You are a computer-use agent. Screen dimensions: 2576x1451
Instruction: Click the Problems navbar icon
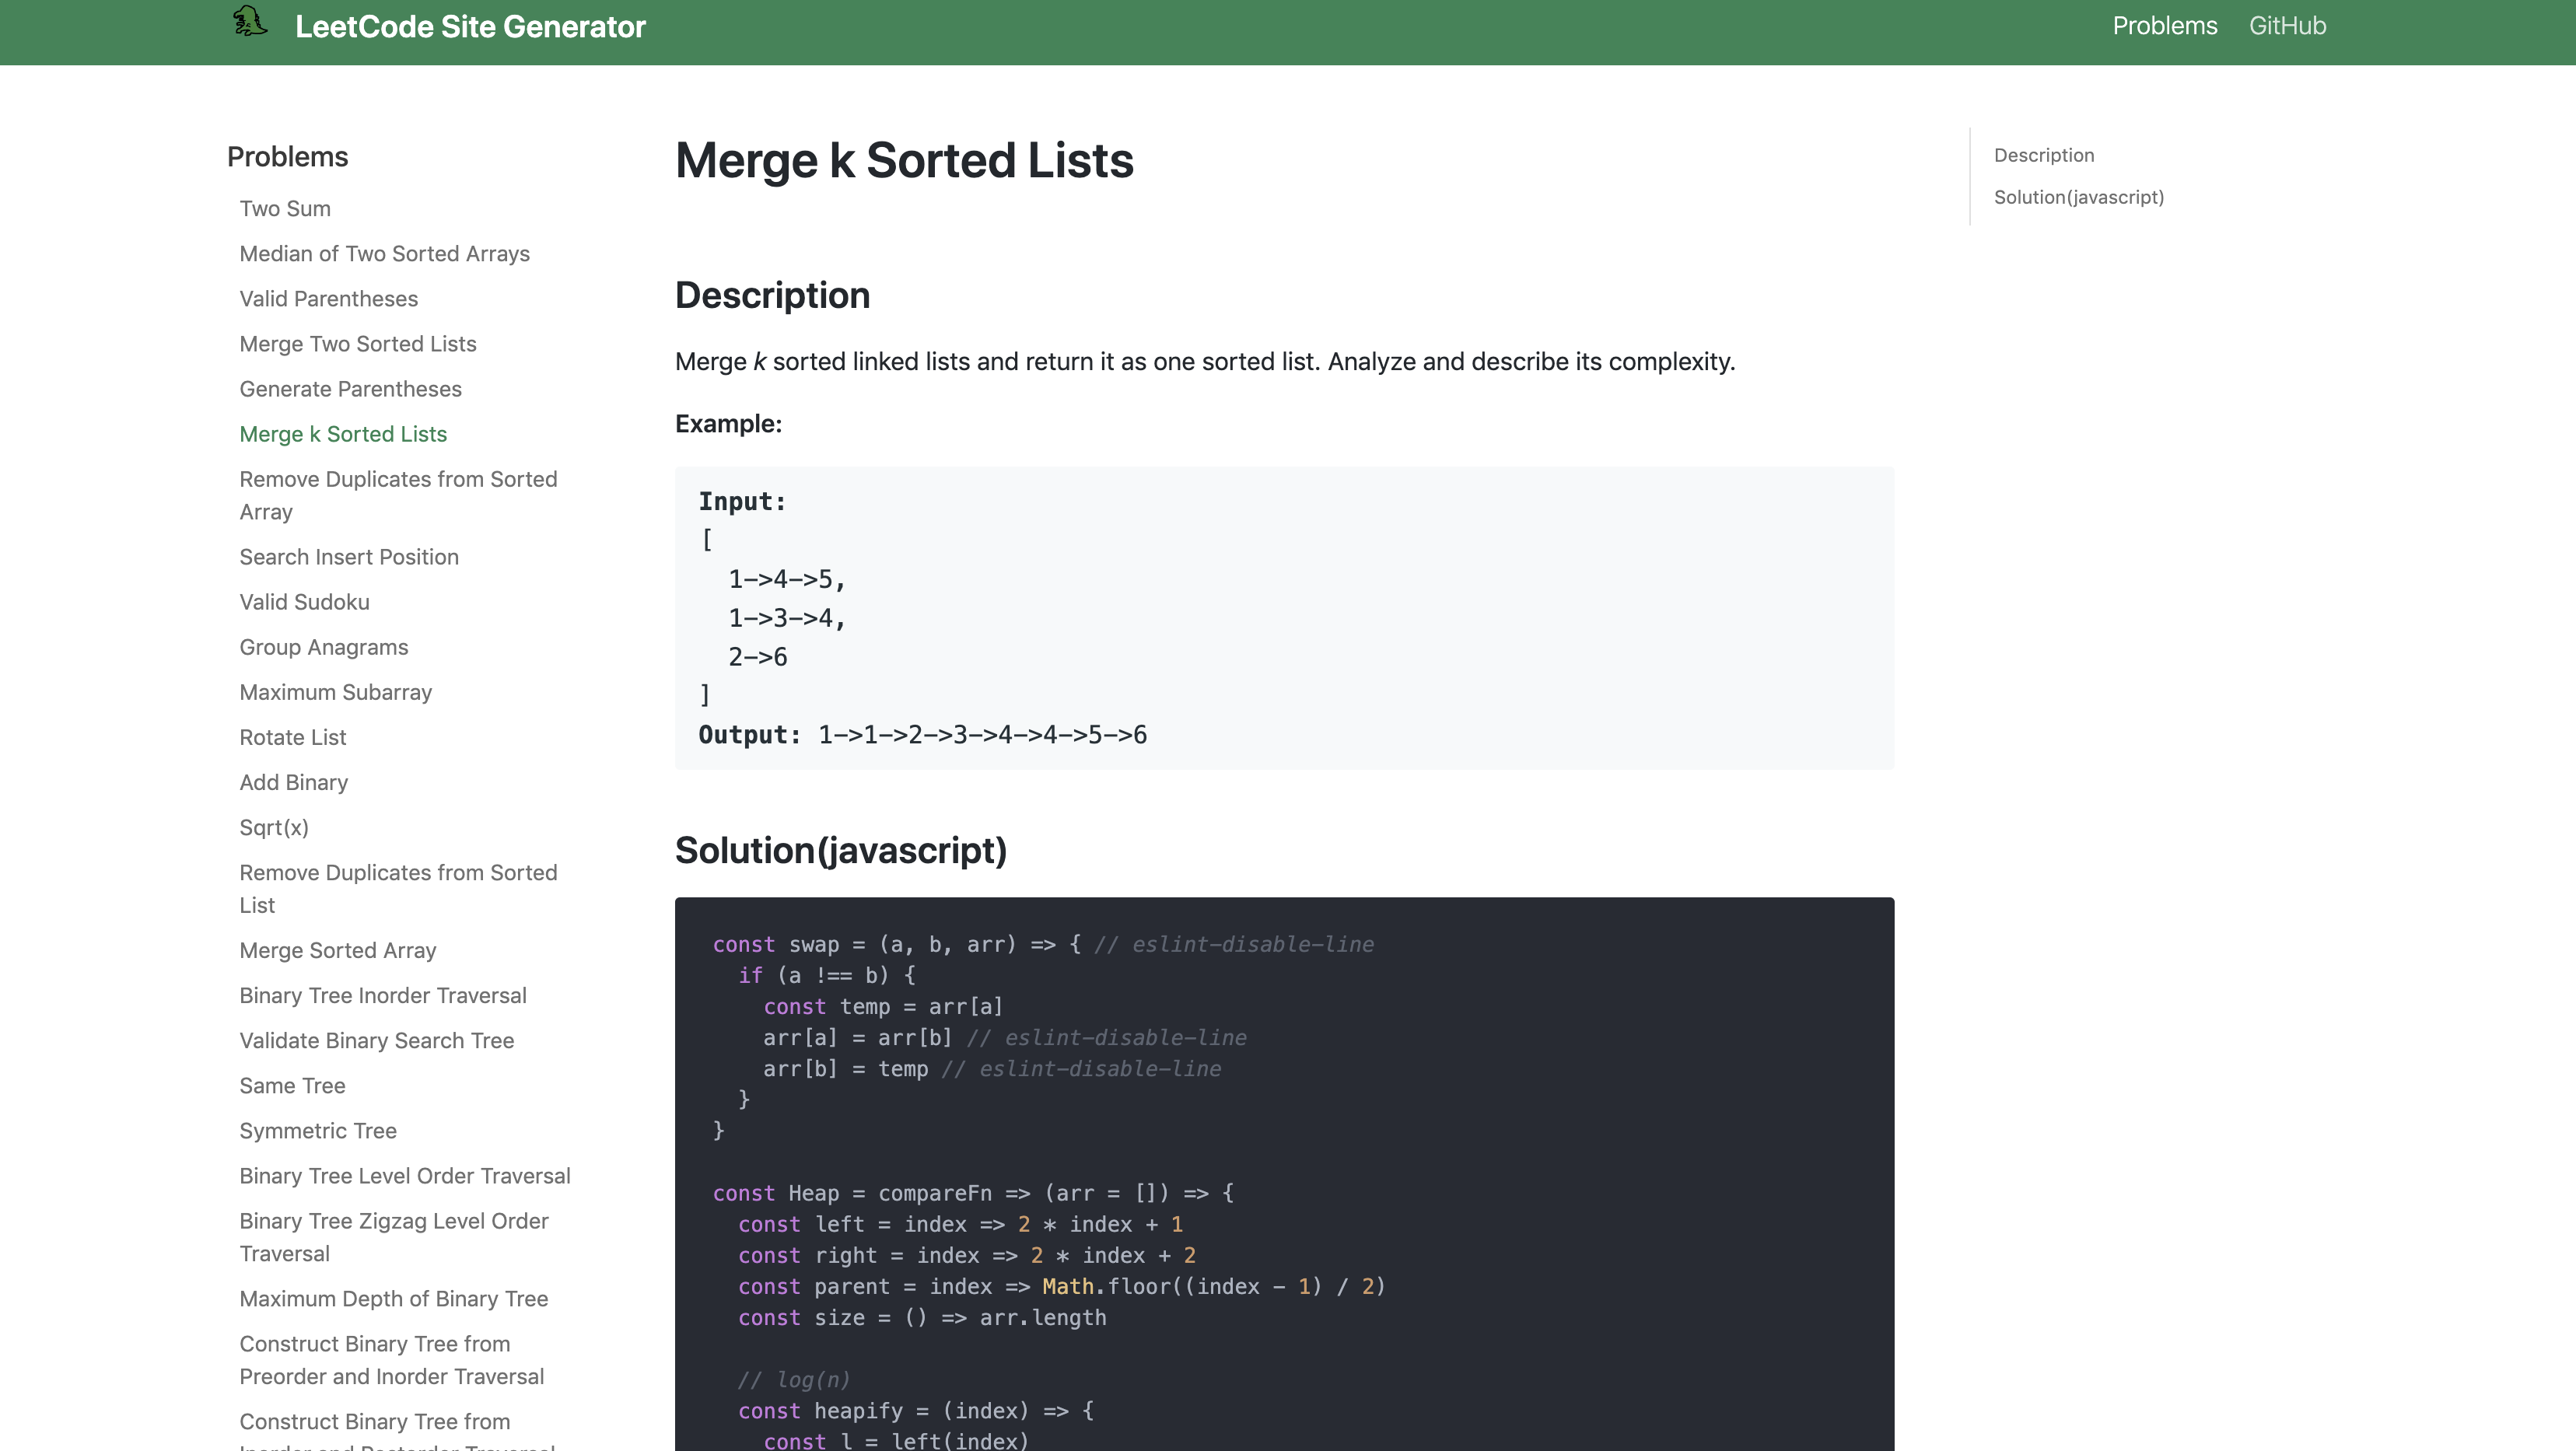pyautogui.click(x=2164, y=26)
